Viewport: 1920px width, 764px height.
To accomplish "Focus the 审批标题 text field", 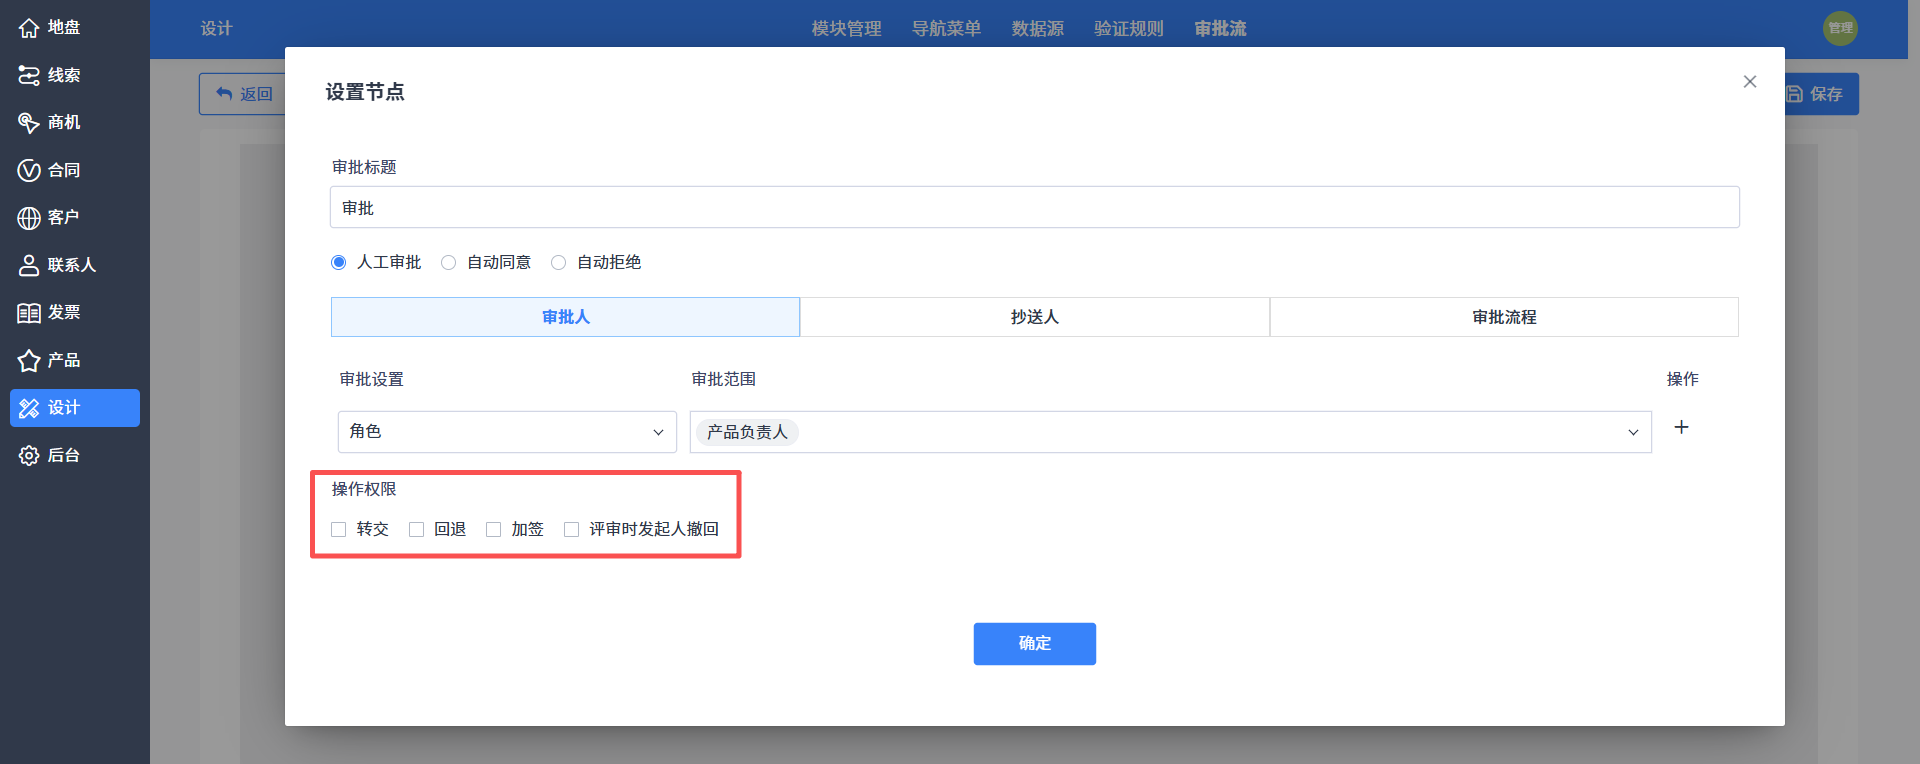I will [1035, 207].
